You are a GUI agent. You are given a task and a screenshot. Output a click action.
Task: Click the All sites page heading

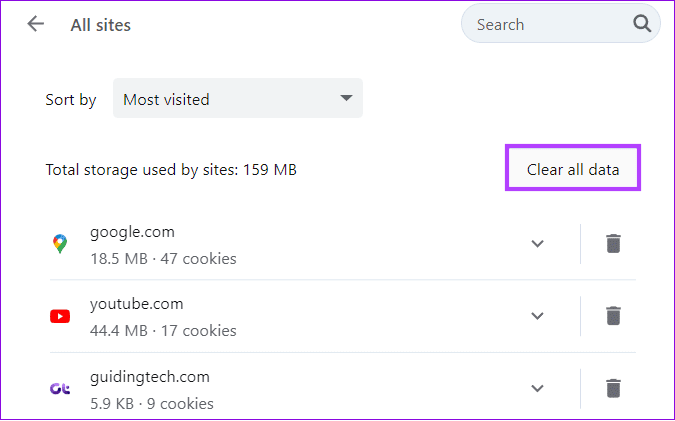[101, 25]
